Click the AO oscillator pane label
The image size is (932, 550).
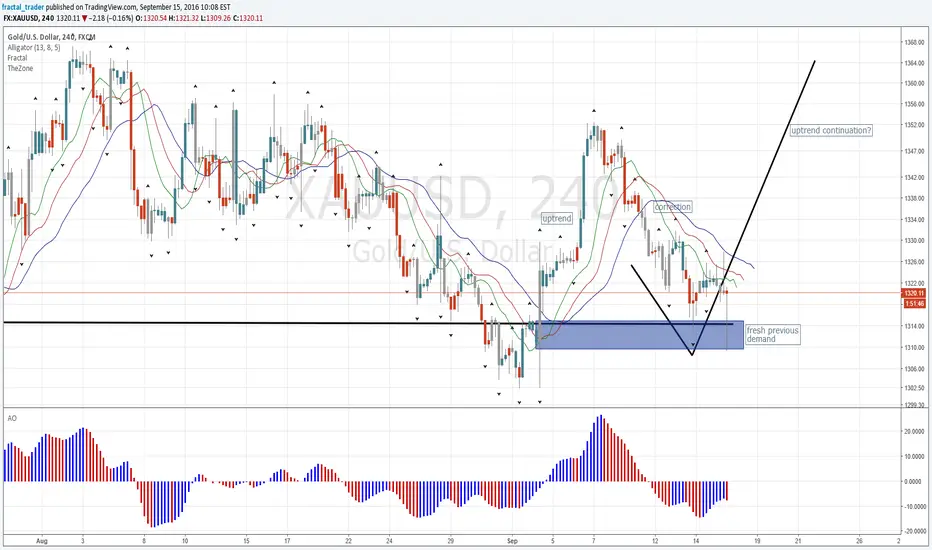click(12, 418)
